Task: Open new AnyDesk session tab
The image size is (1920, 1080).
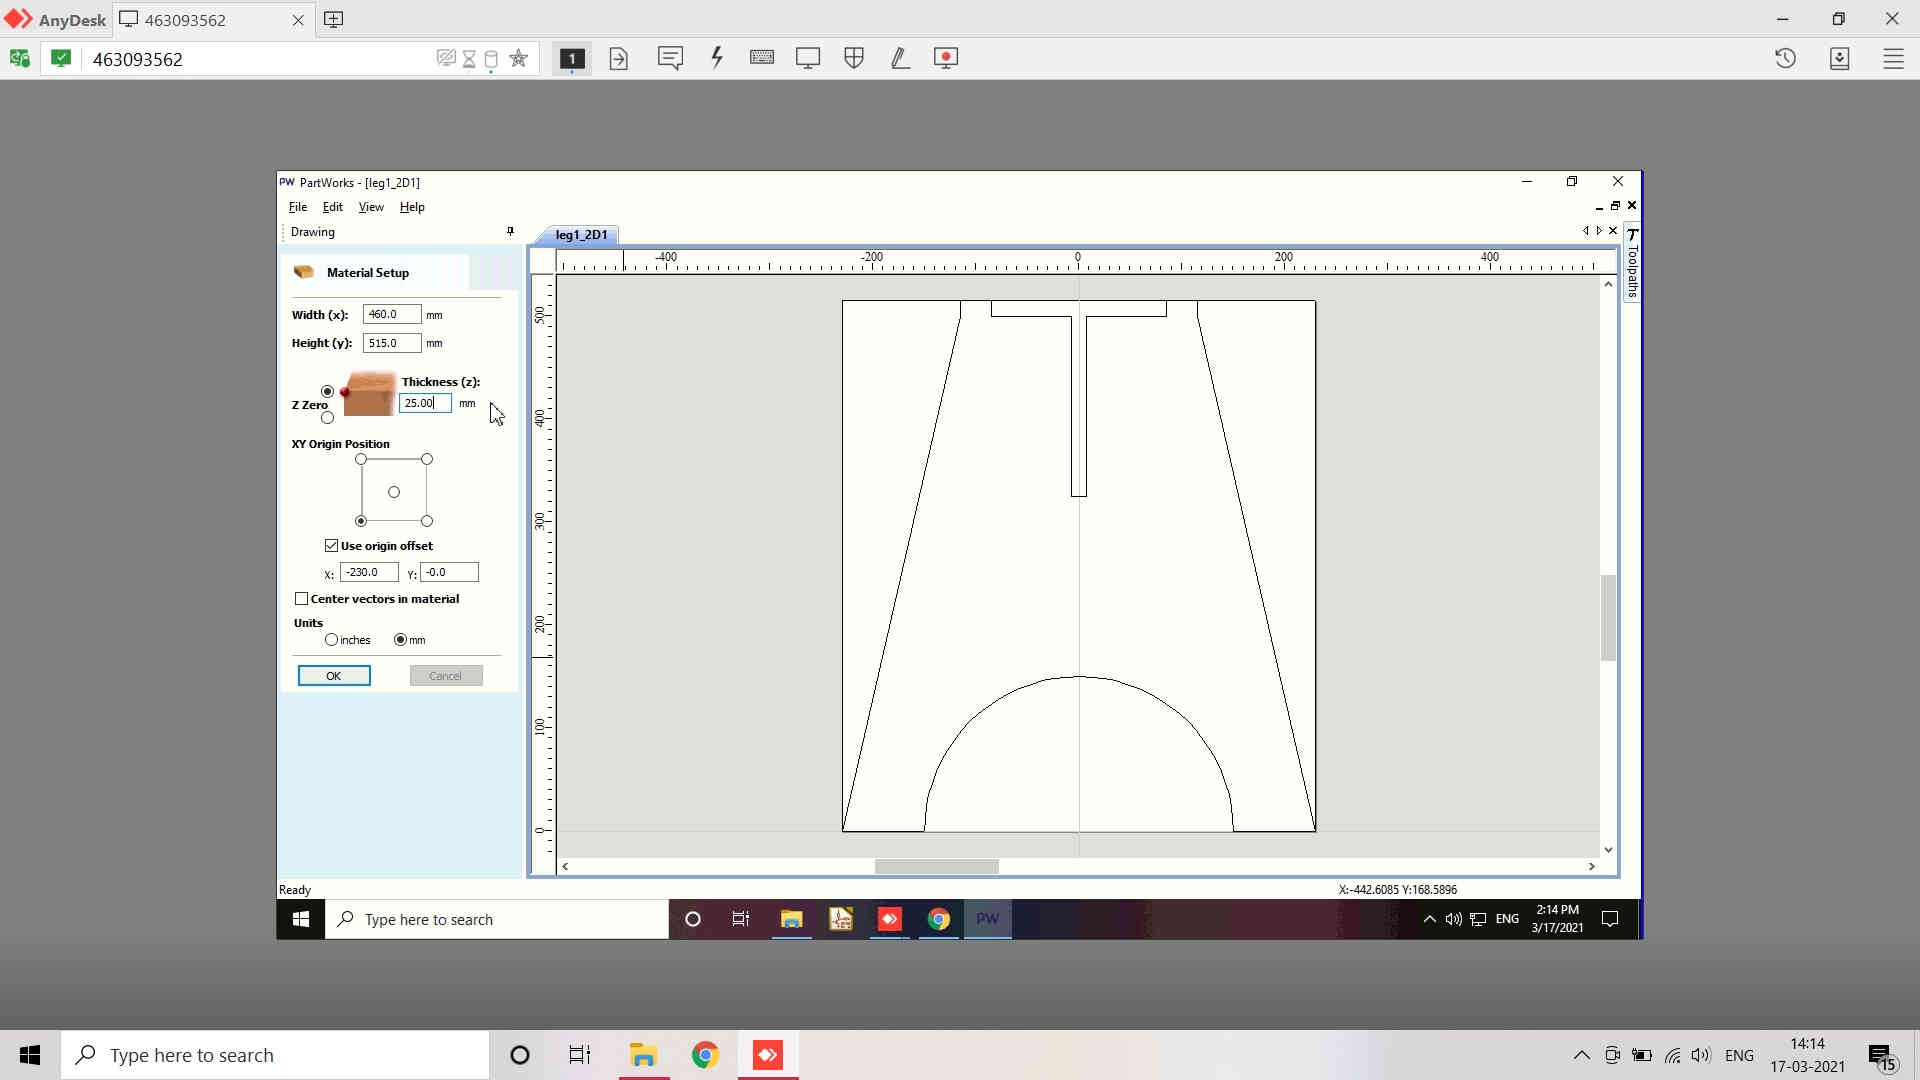Action: (334, 20)
